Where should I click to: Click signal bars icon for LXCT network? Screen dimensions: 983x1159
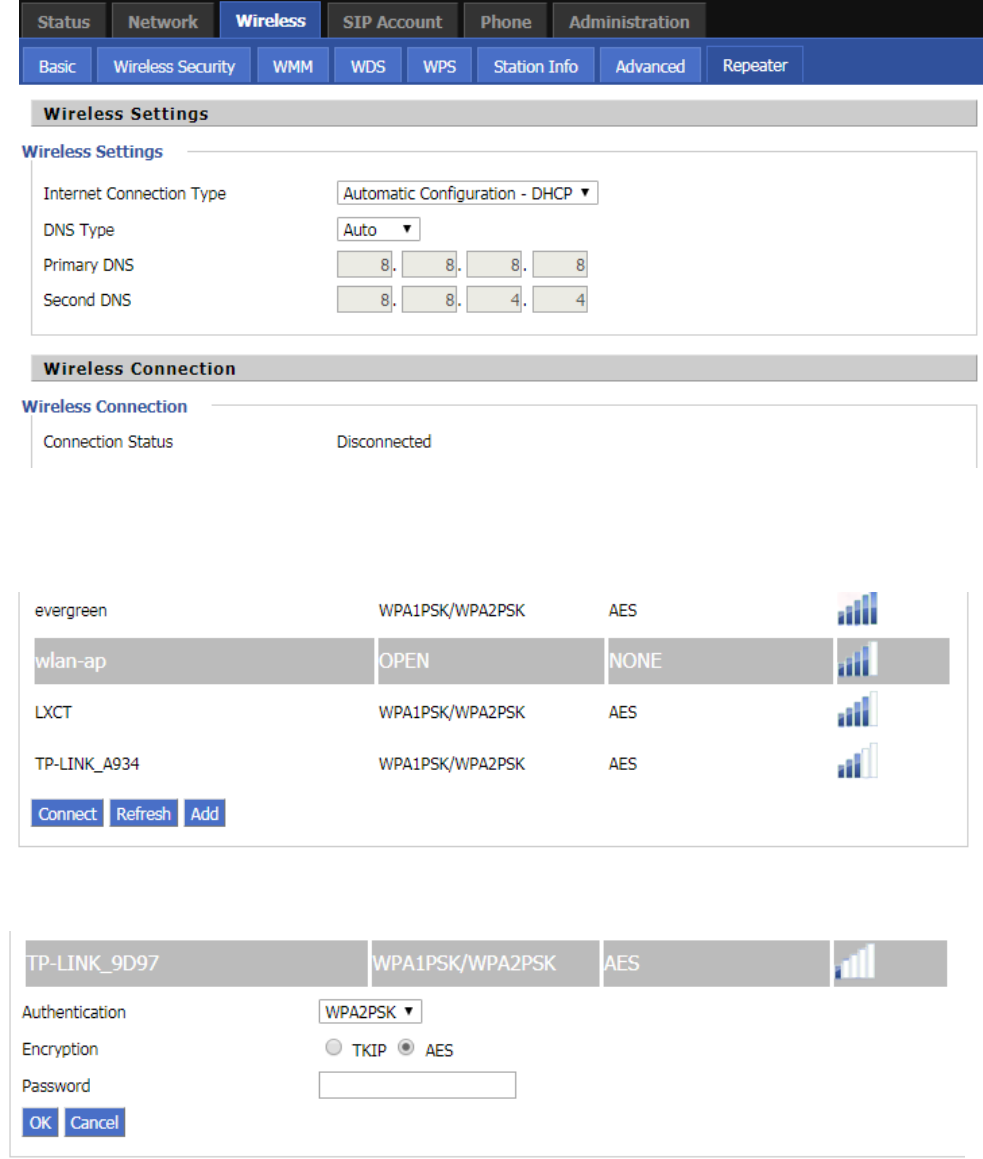[x=857, y=712]
